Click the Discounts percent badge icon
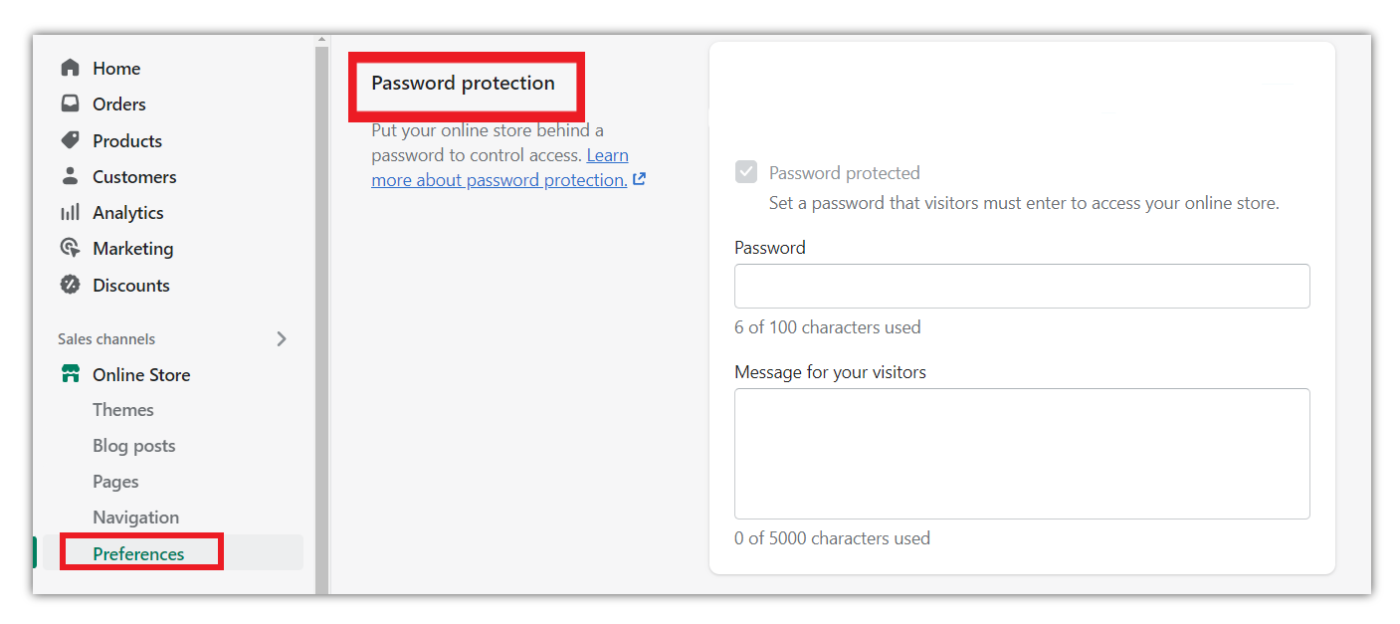Viewport: 1400px width, 624px height. 70,285
